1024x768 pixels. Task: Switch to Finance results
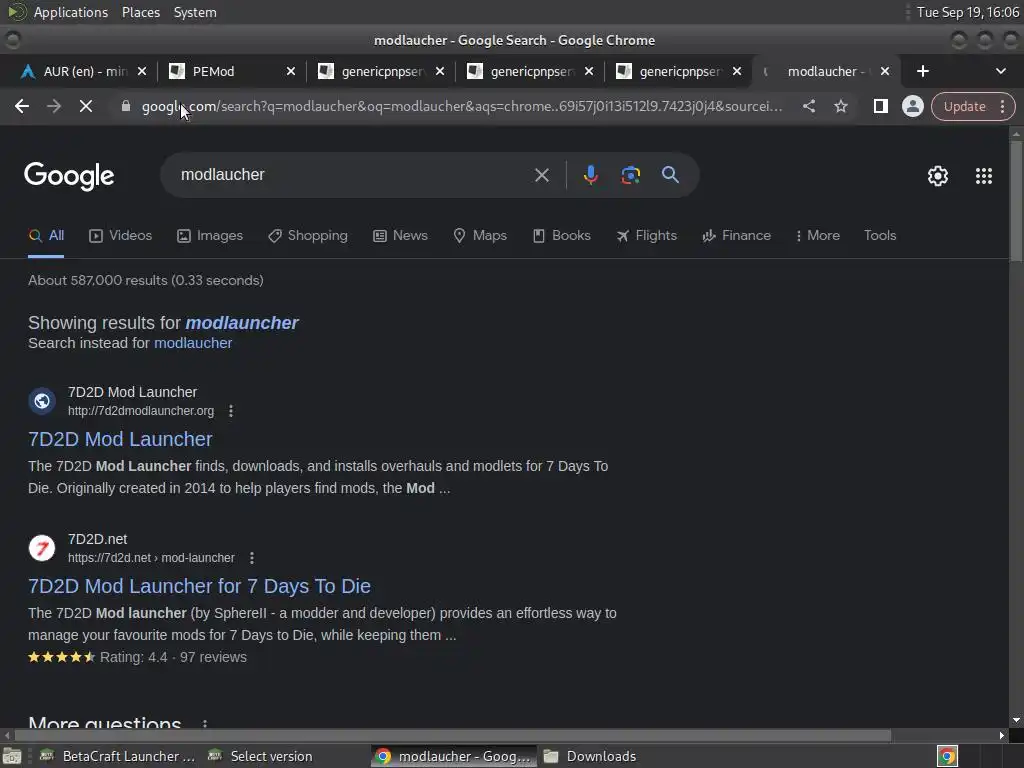pos(737,236)
